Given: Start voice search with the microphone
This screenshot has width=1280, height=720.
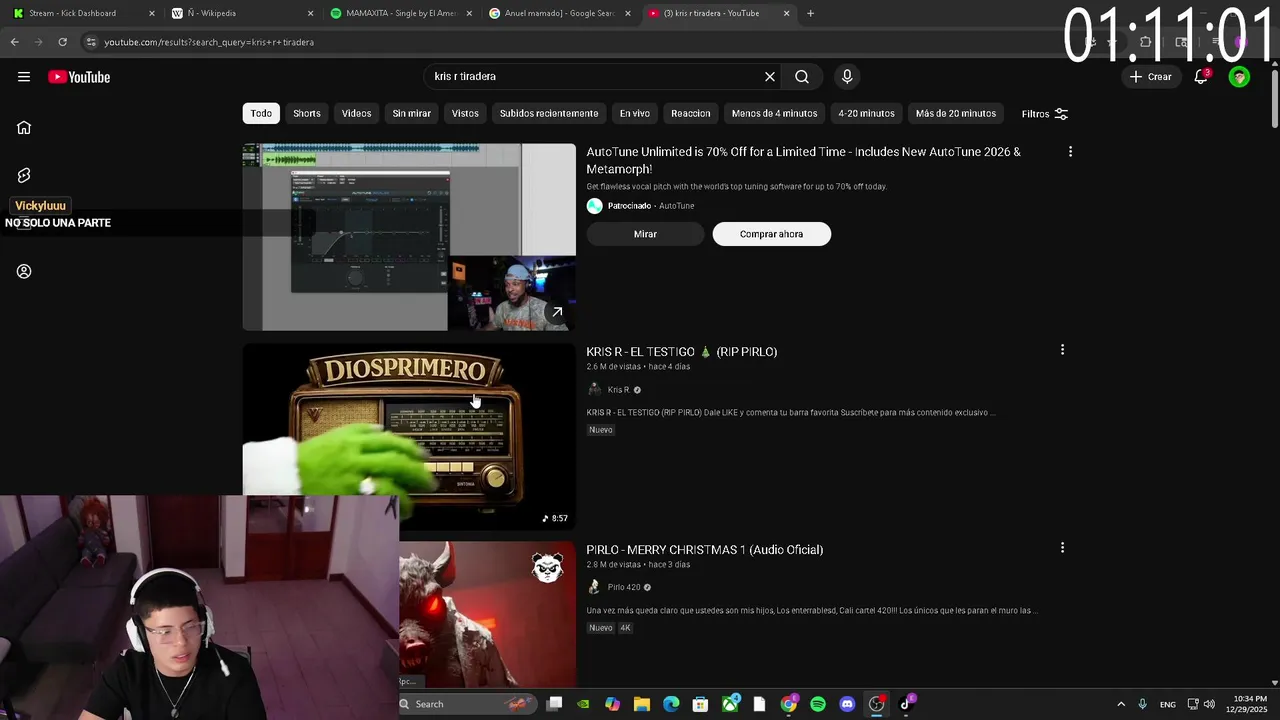Looking at the screenshot, I should tap(847, 77).
